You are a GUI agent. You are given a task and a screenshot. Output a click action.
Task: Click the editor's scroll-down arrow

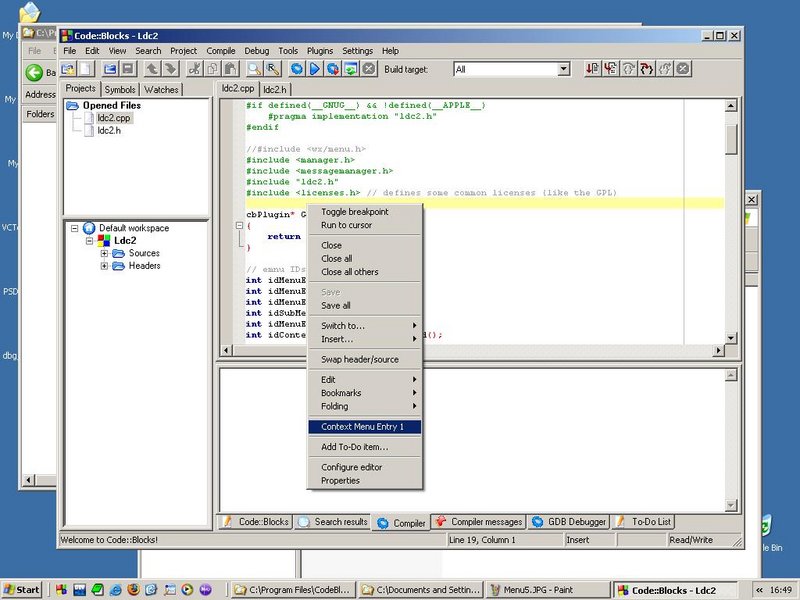731,338
